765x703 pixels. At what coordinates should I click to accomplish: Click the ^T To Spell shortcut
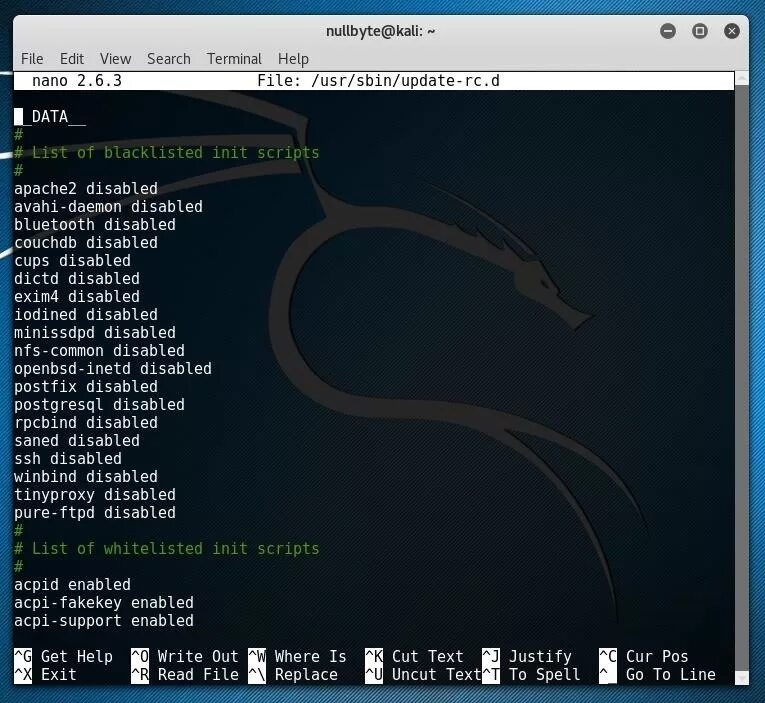pos(531,675)
